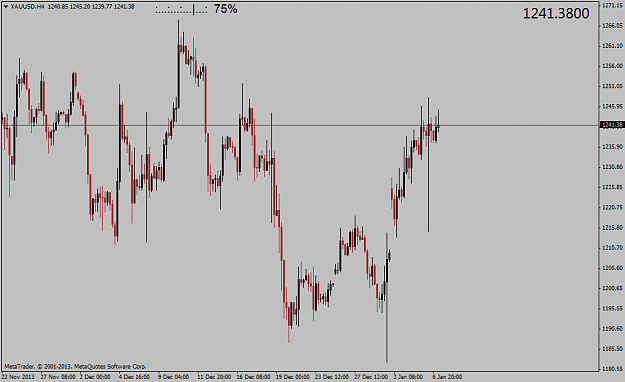Image resolution: width=625 pixels, height=382 pixels.
Task: Click the 1220.75 price axis label
Action: pos(613,207)
